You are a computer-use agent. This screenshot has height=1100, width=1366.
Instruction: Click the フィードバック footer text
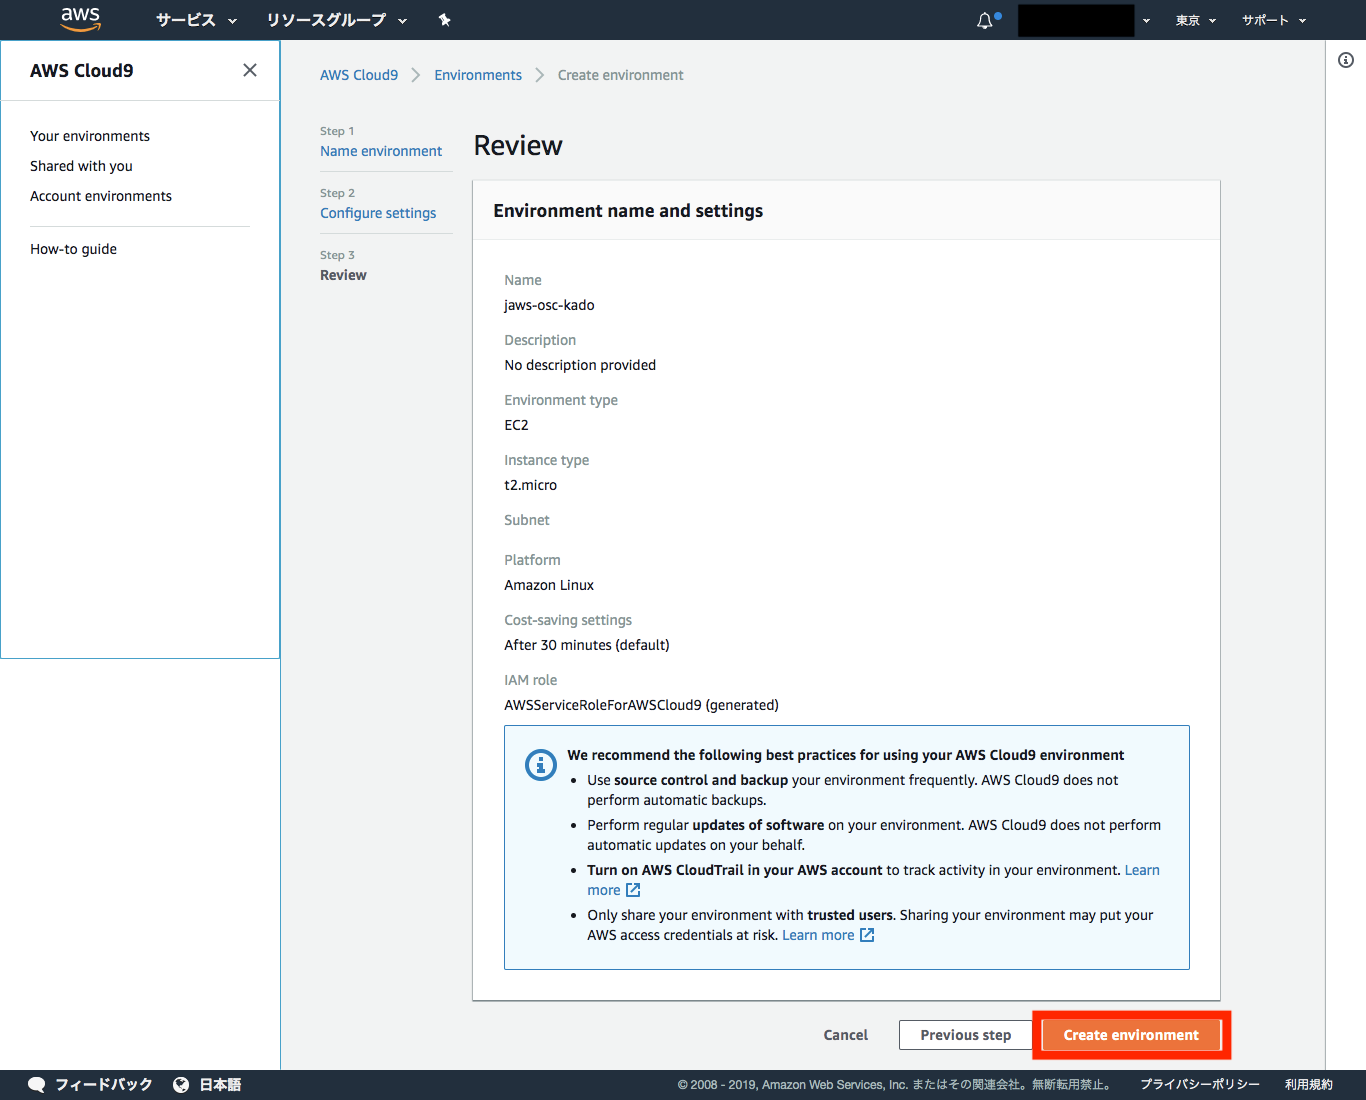coord(104,1085)
